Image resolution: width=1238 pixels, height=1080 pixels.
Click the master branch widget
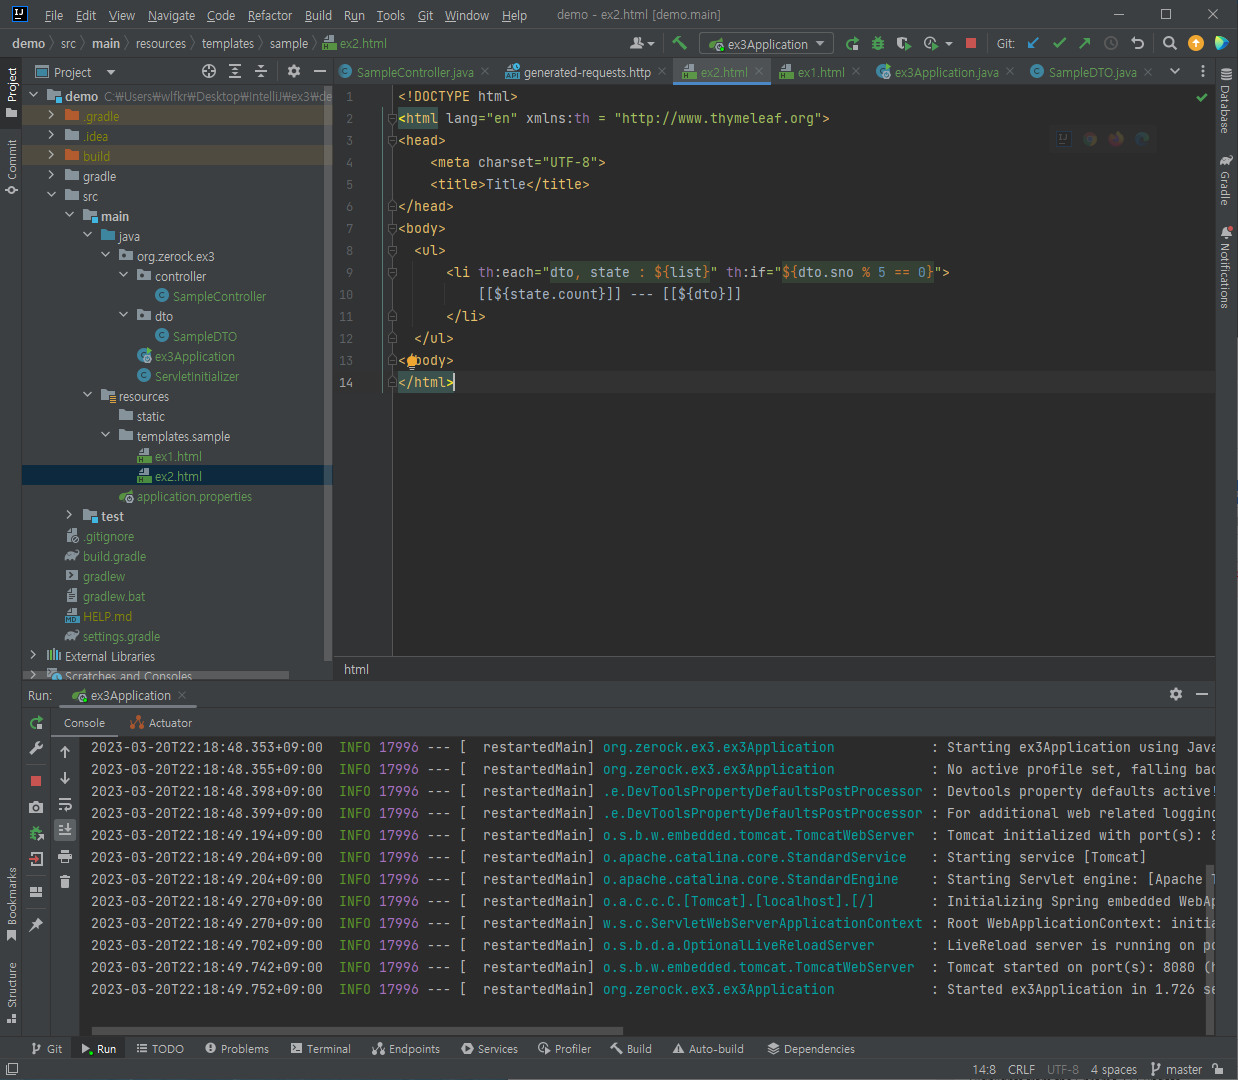click(x=1177, y=1069)
